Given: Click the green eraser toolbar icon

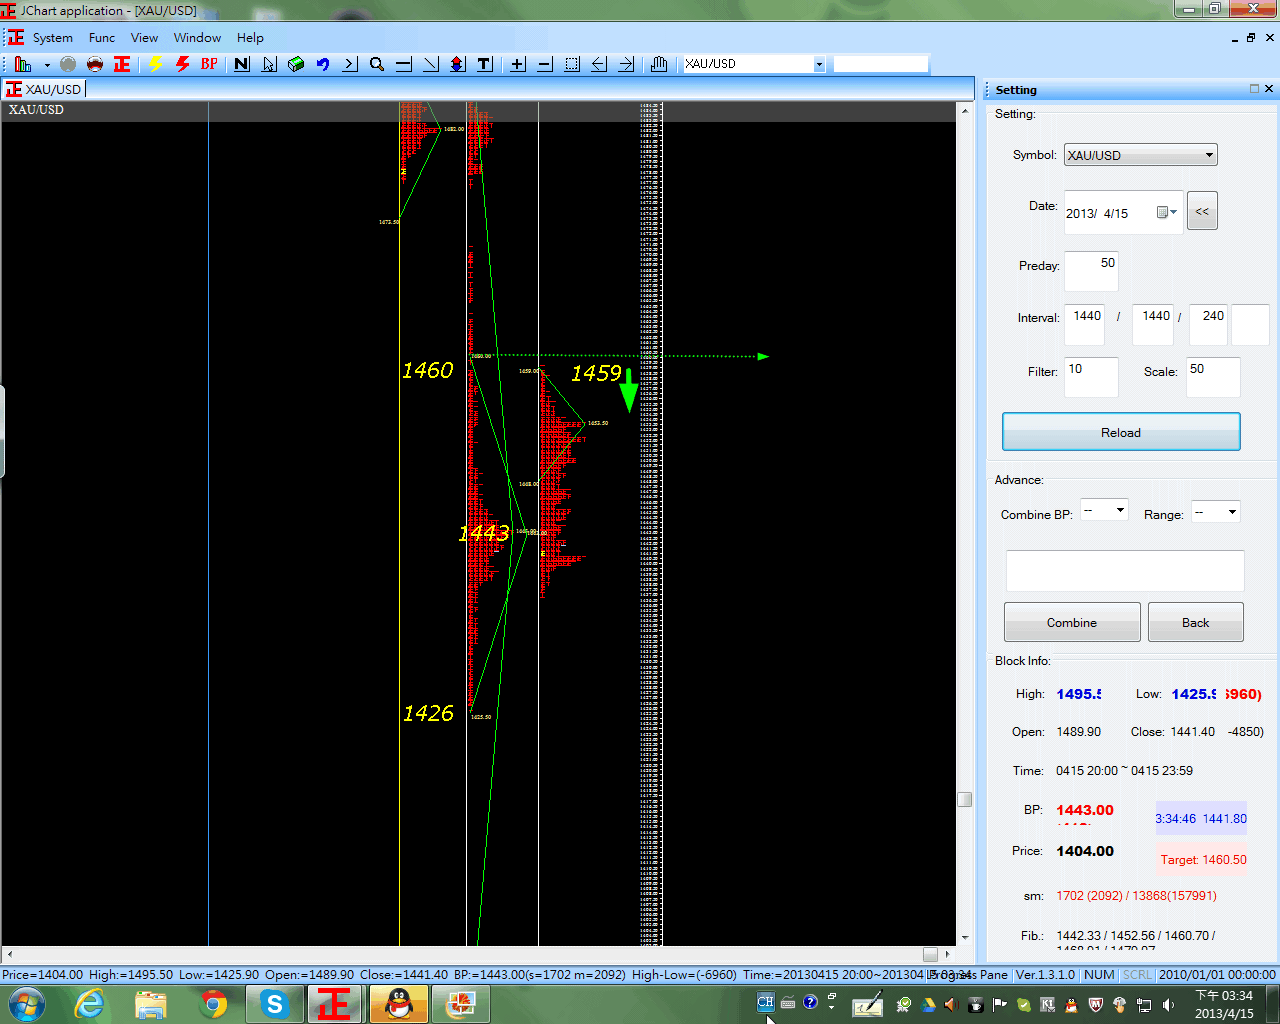Looking at the screenshot, I should (296, 64).
